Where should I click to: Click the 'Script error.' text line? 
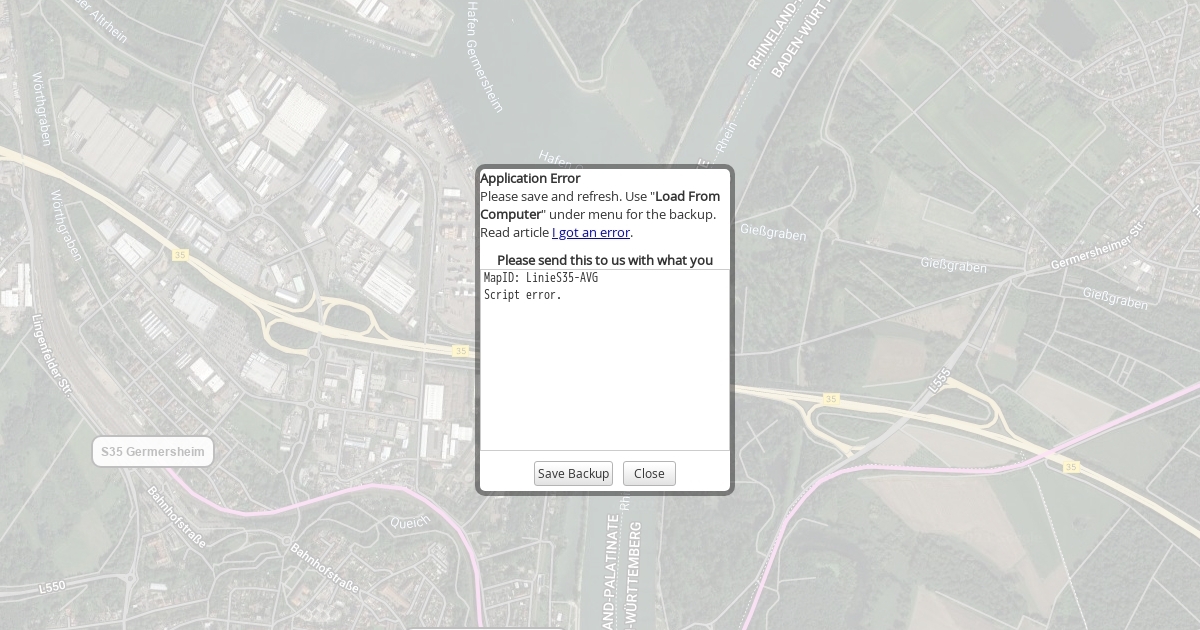[523, 295]
